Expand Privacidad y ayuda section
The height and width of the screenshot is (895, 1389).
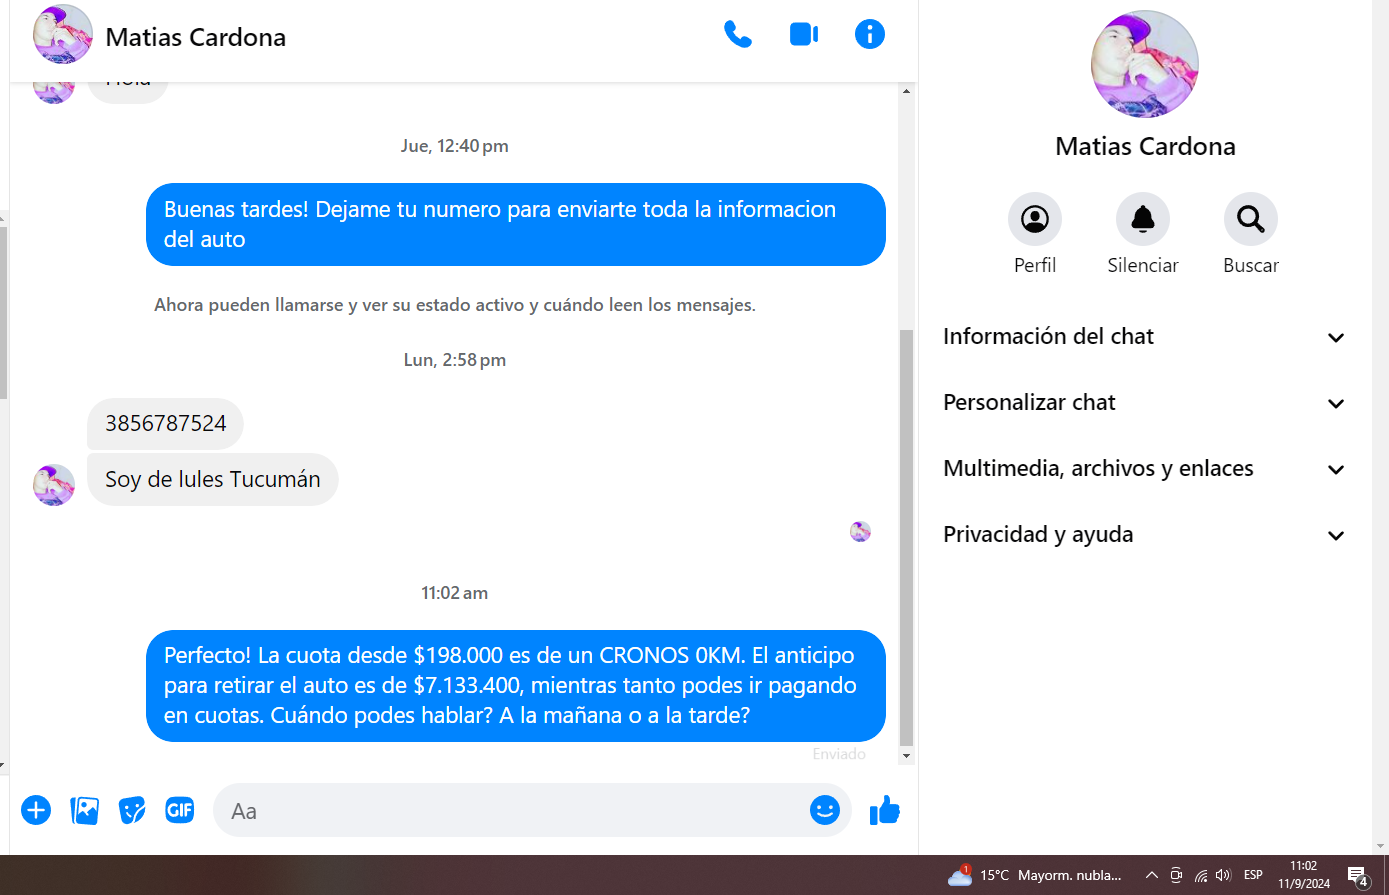pos(1144,535)
